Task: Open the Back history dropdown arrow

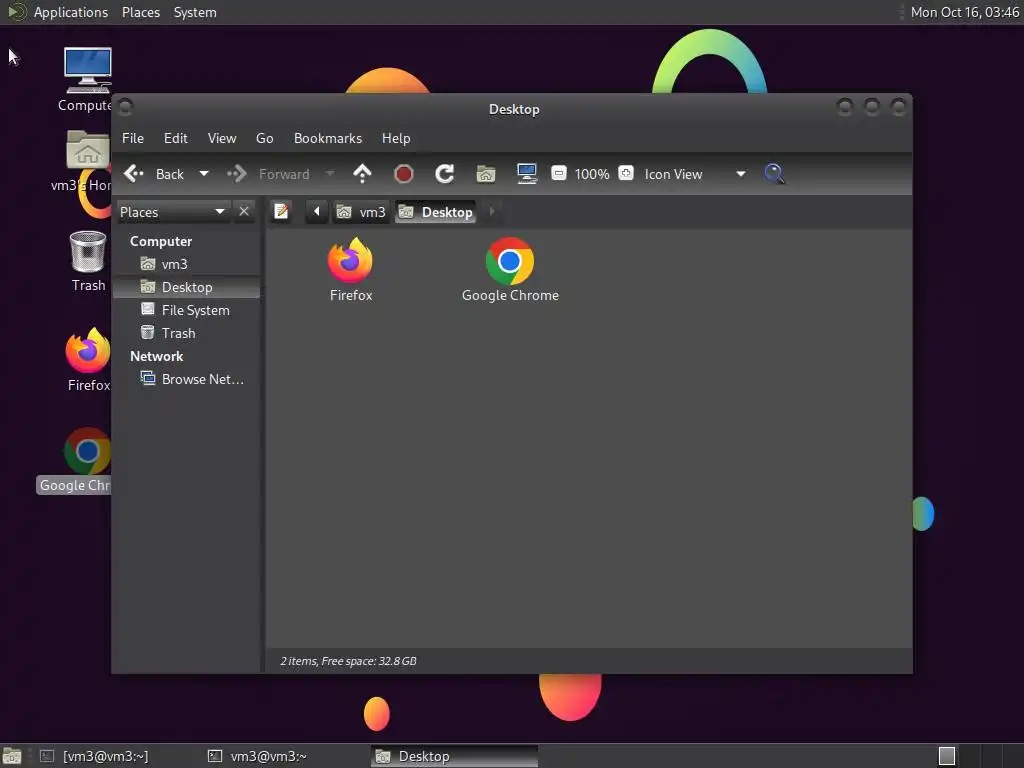Action: click(x=204, y=174)
